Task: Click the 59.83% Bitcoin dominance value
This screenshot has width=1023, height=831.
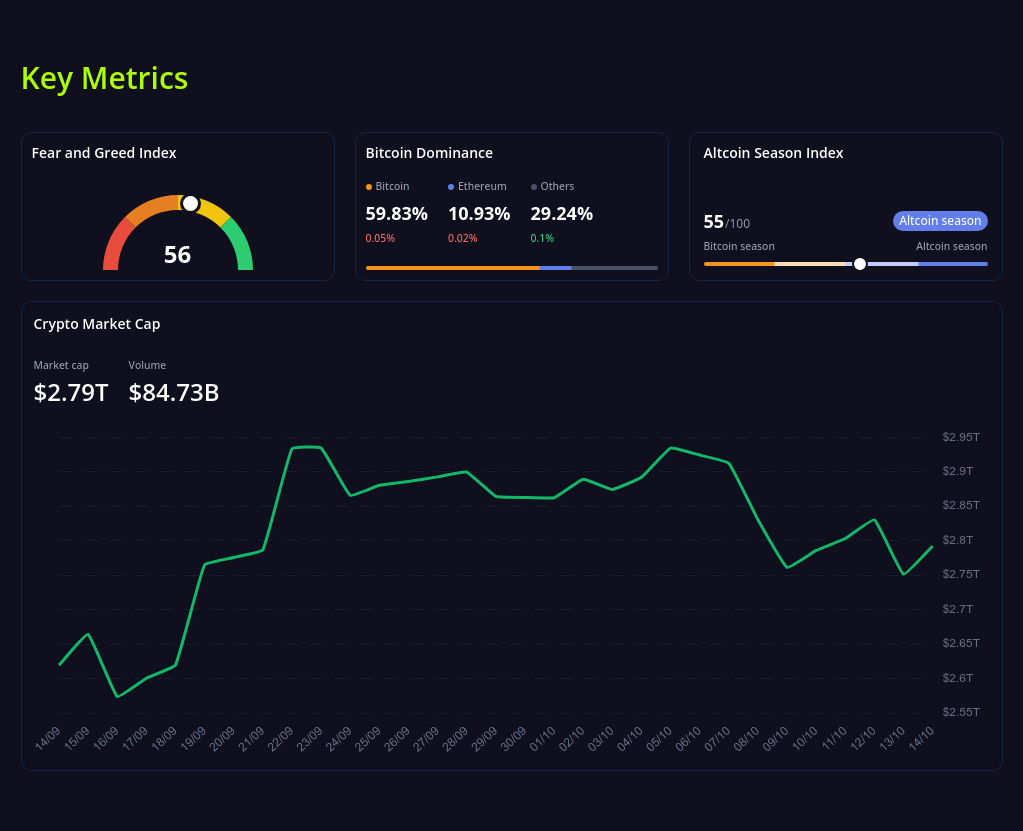Action: point(396,213)
